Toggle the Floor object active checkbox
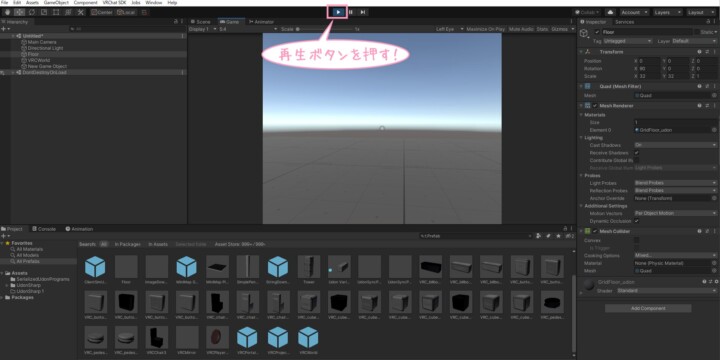 pyautogui.click(x=597, y=32)
